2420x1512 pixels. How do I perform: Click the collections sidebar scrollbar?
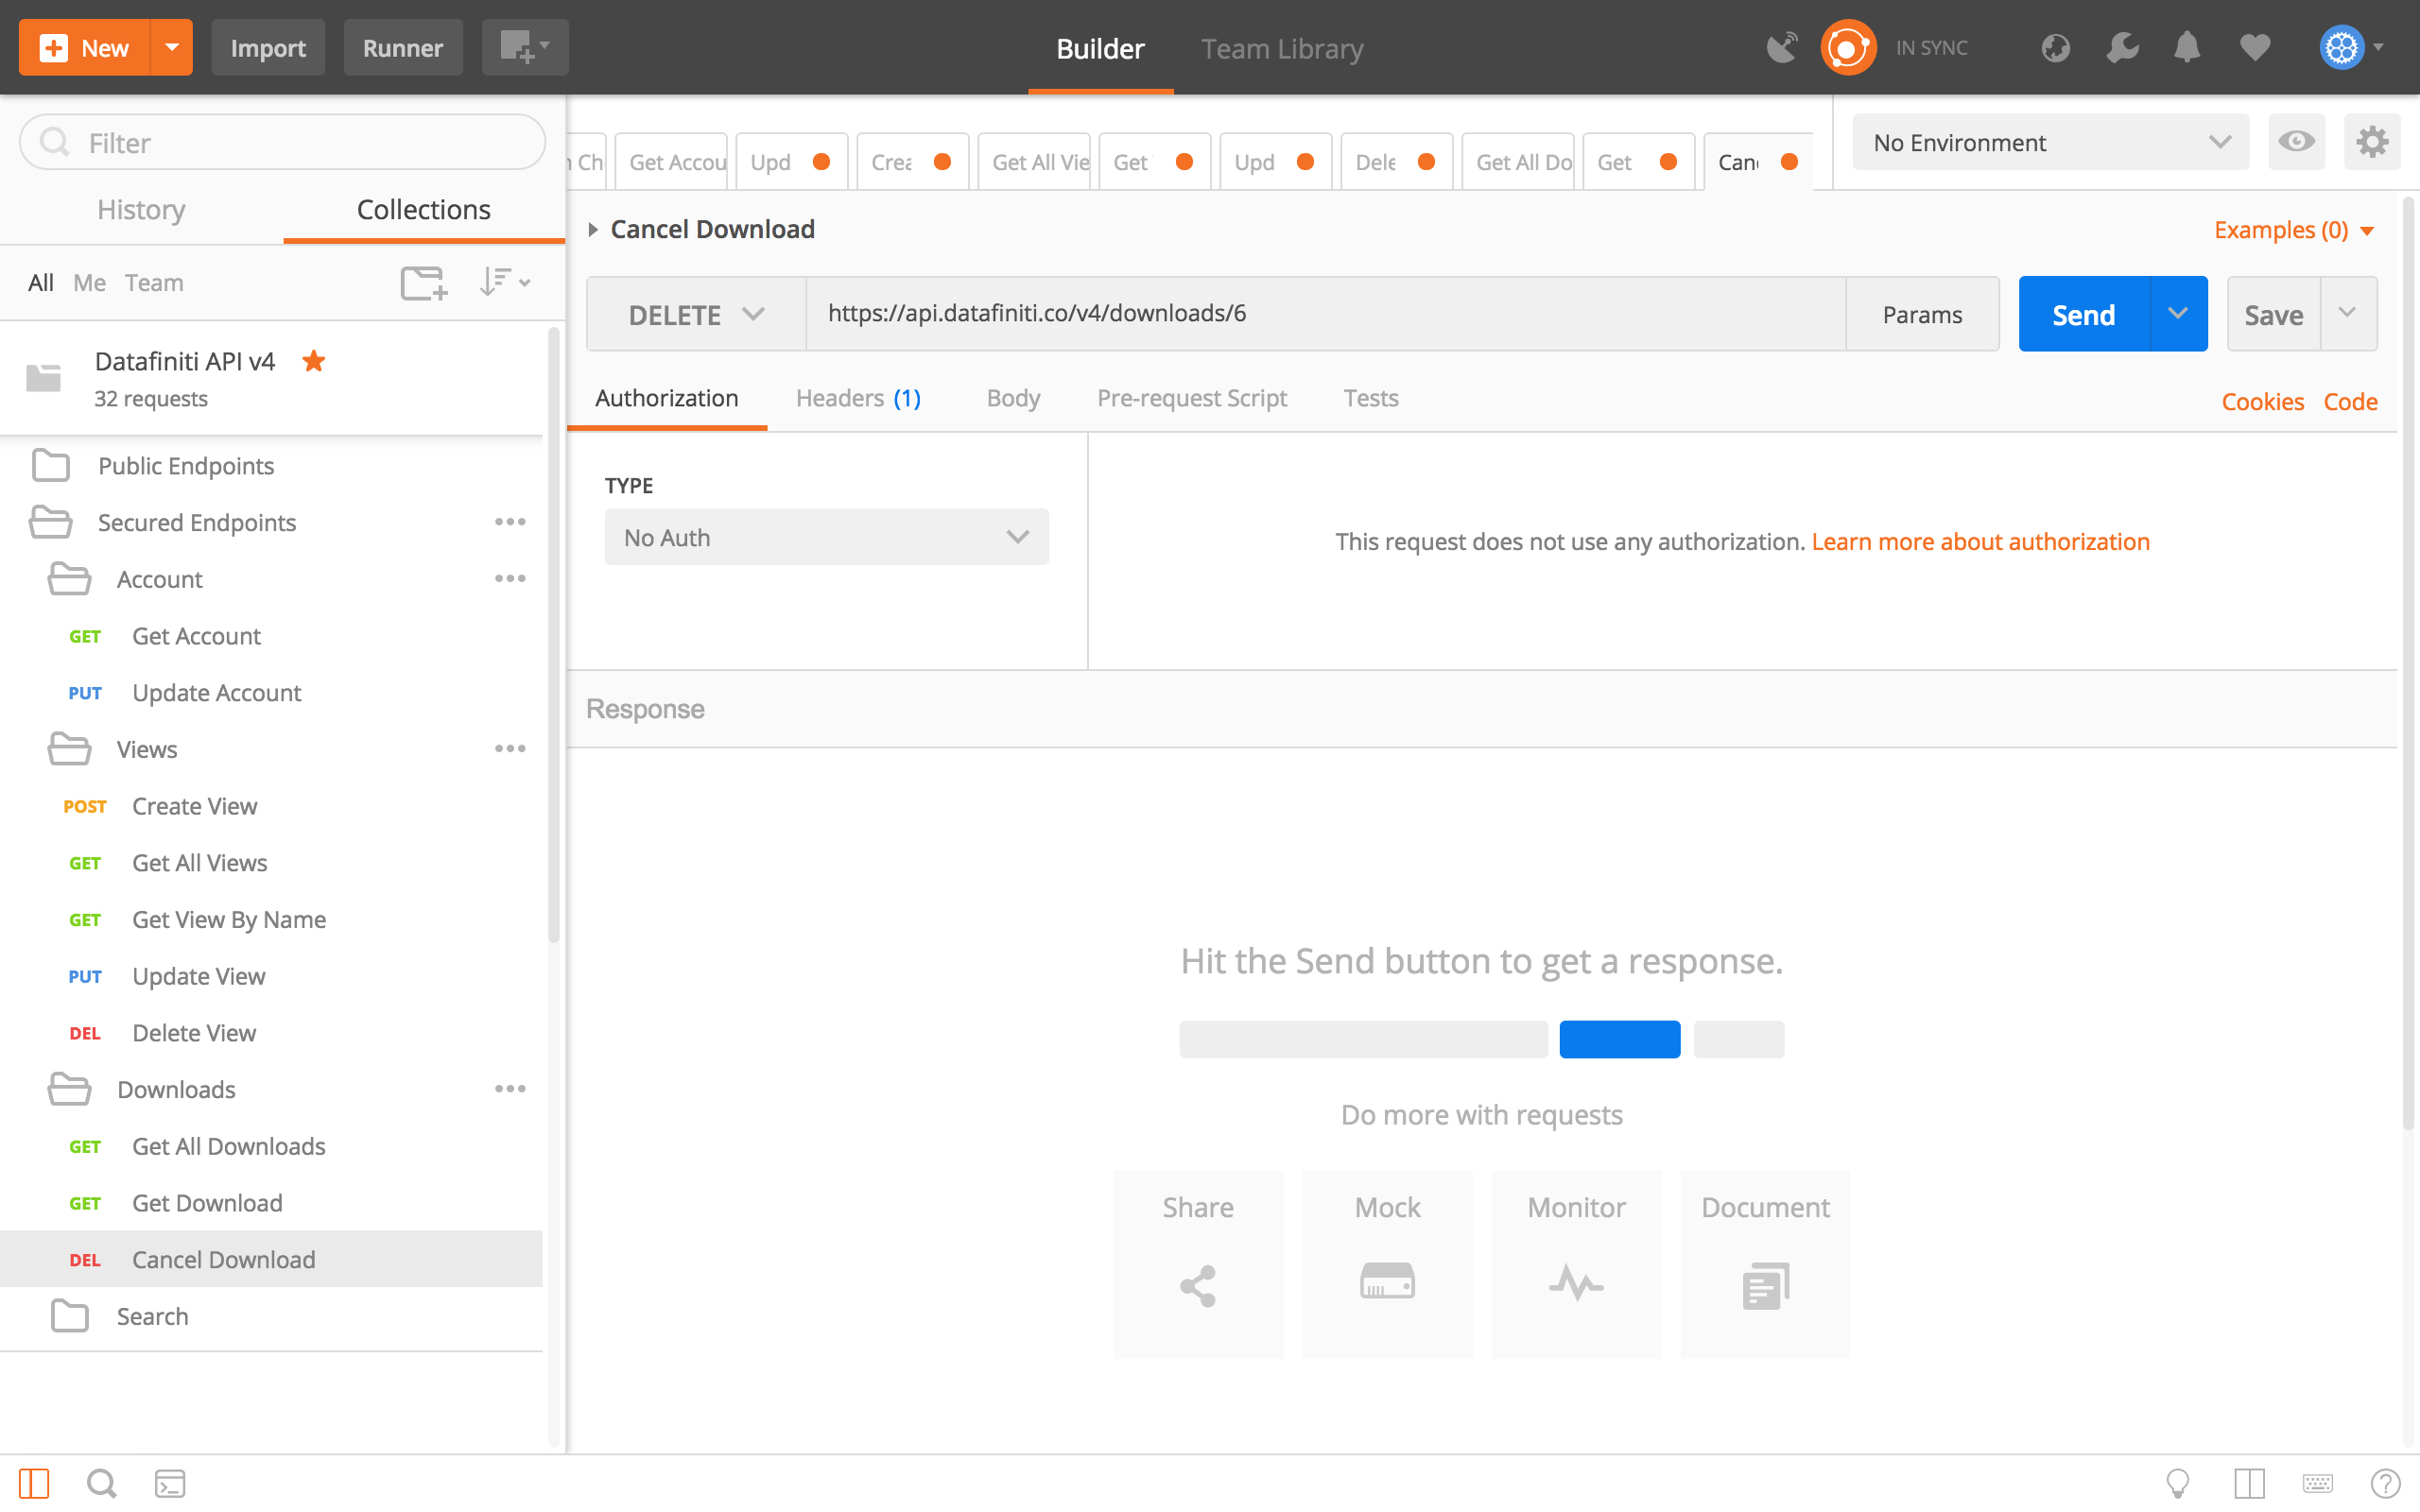553,636
